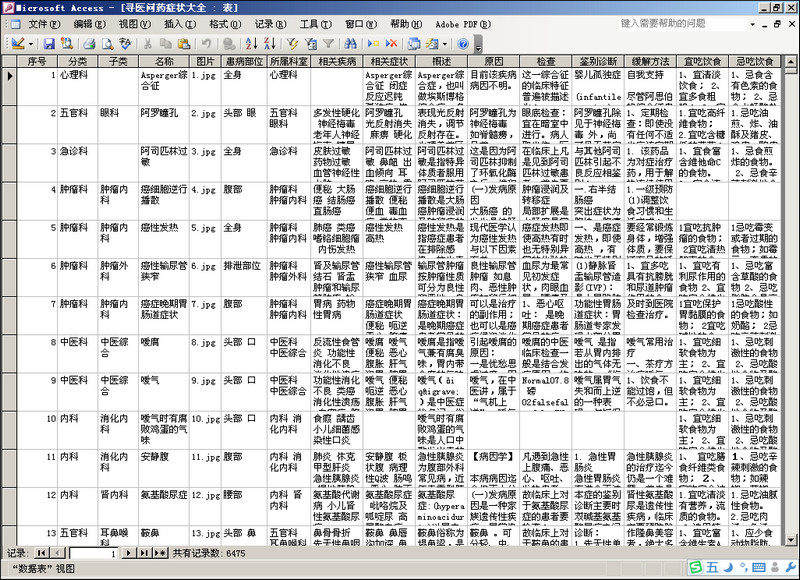Click the Paste clipboard icon
The height and width of the screenshot is (580, 800).
[184, 44]
